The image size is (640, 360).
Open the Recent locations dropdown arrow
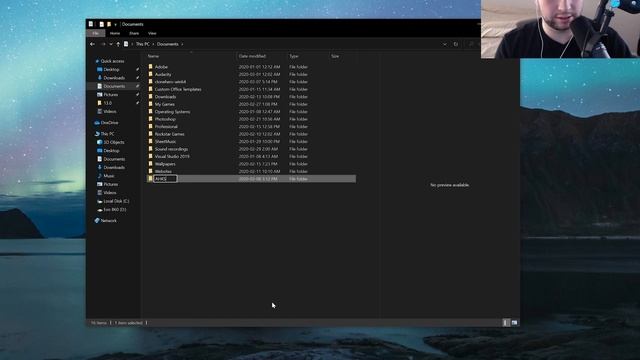(x=111, y=44)
